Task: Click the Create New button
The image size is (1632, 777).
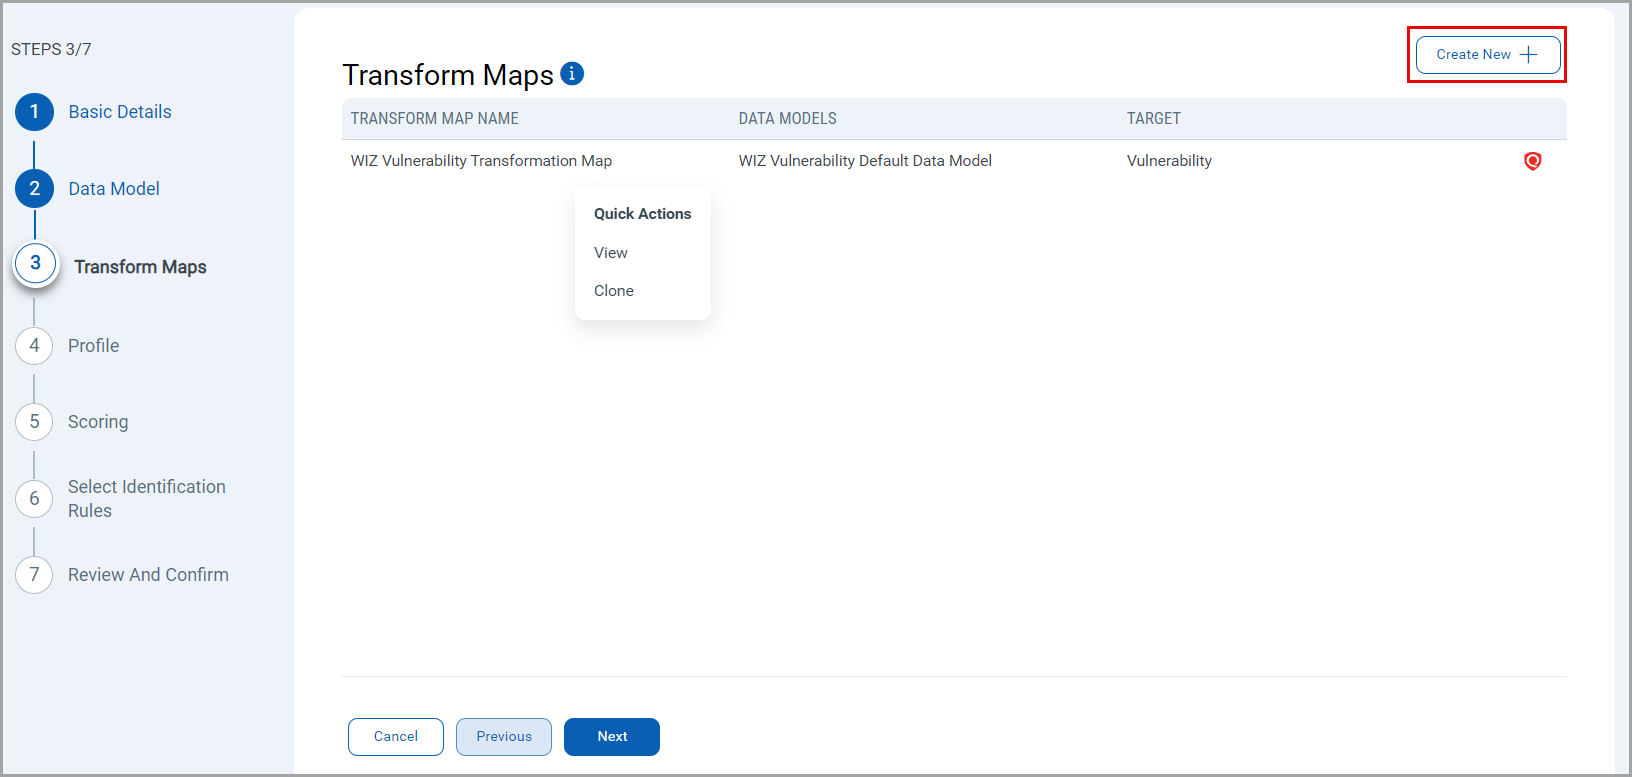Action: pyautogui.click(x=1488, y=55)
